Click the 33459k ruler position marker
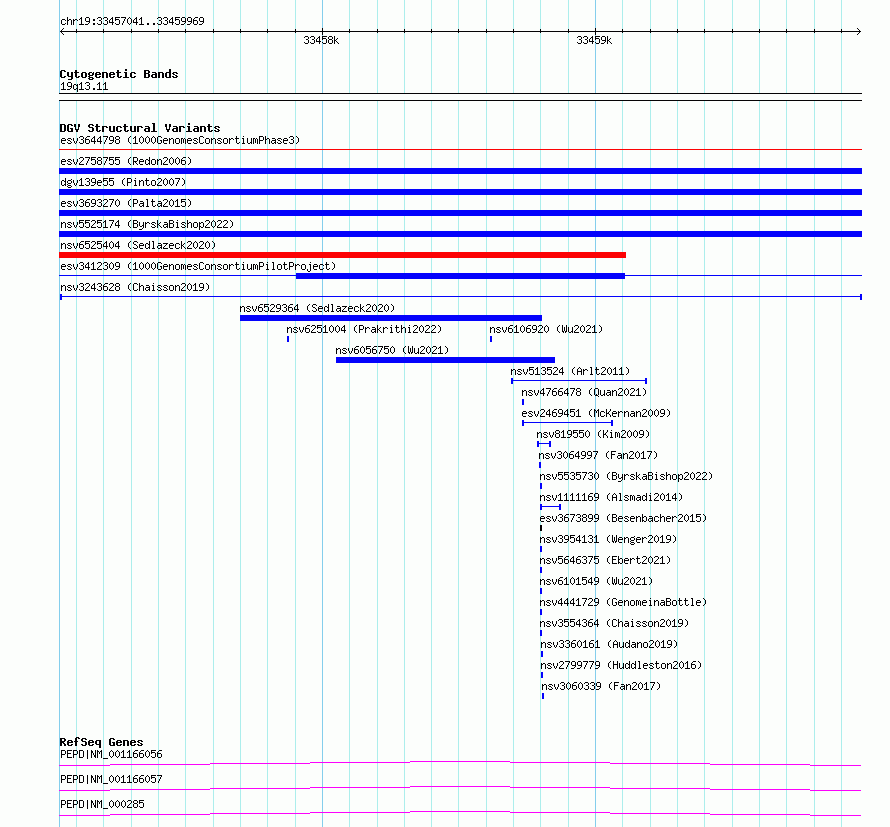Screen dimensions: 890x827 [594, 40]
